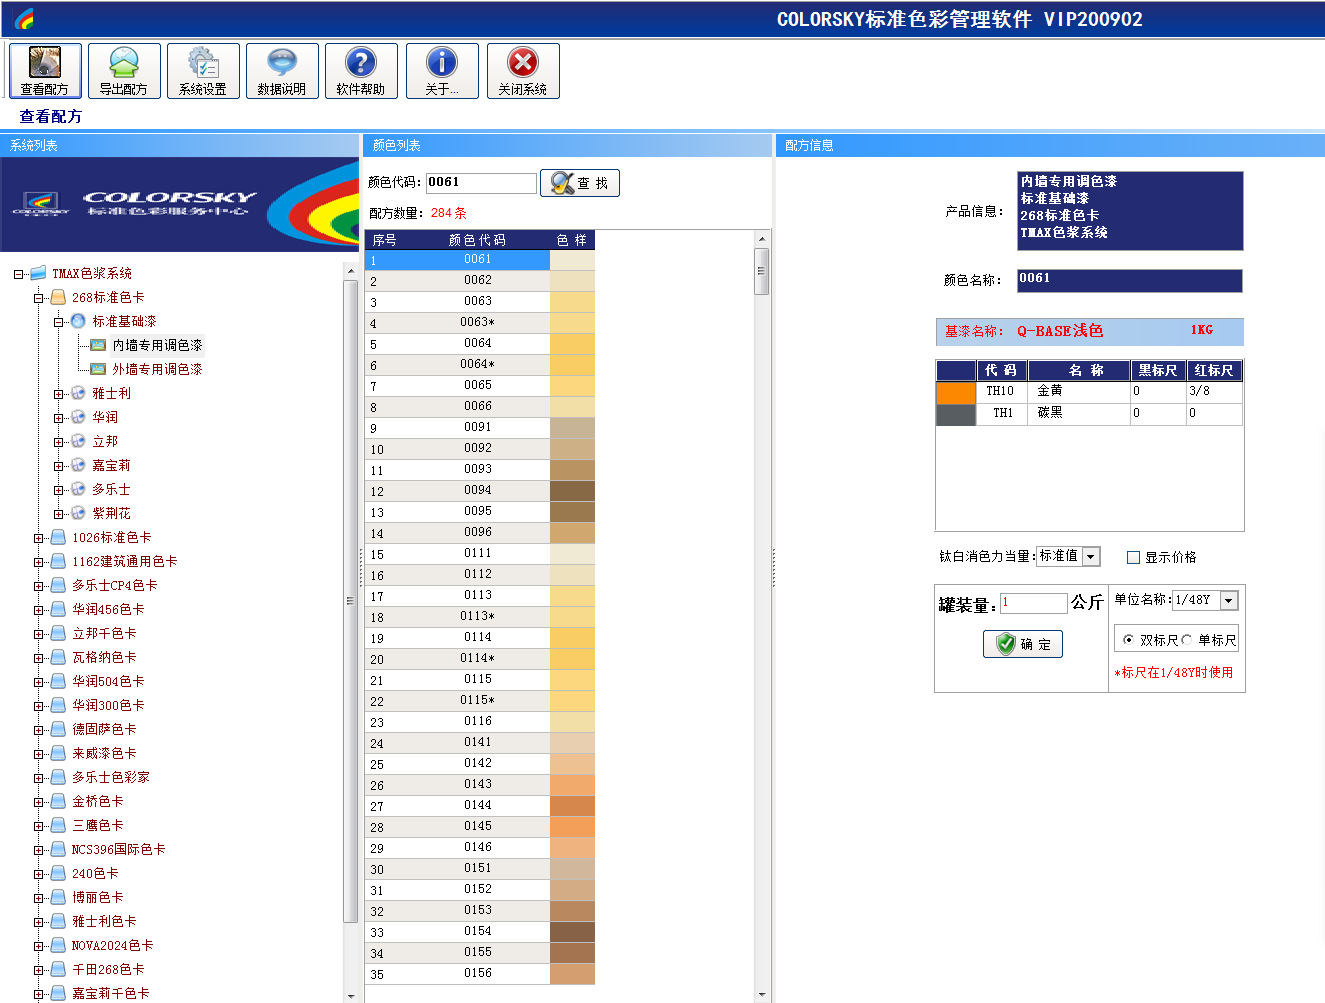The image size is (1325, 1003).
Task: Expand the 立邦 tree node
Action: 59,442
